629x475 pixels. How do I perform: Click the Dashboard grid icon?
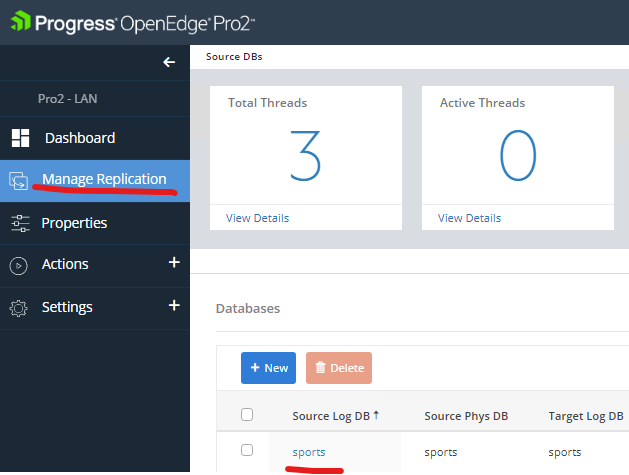click(x=20, y=138)
